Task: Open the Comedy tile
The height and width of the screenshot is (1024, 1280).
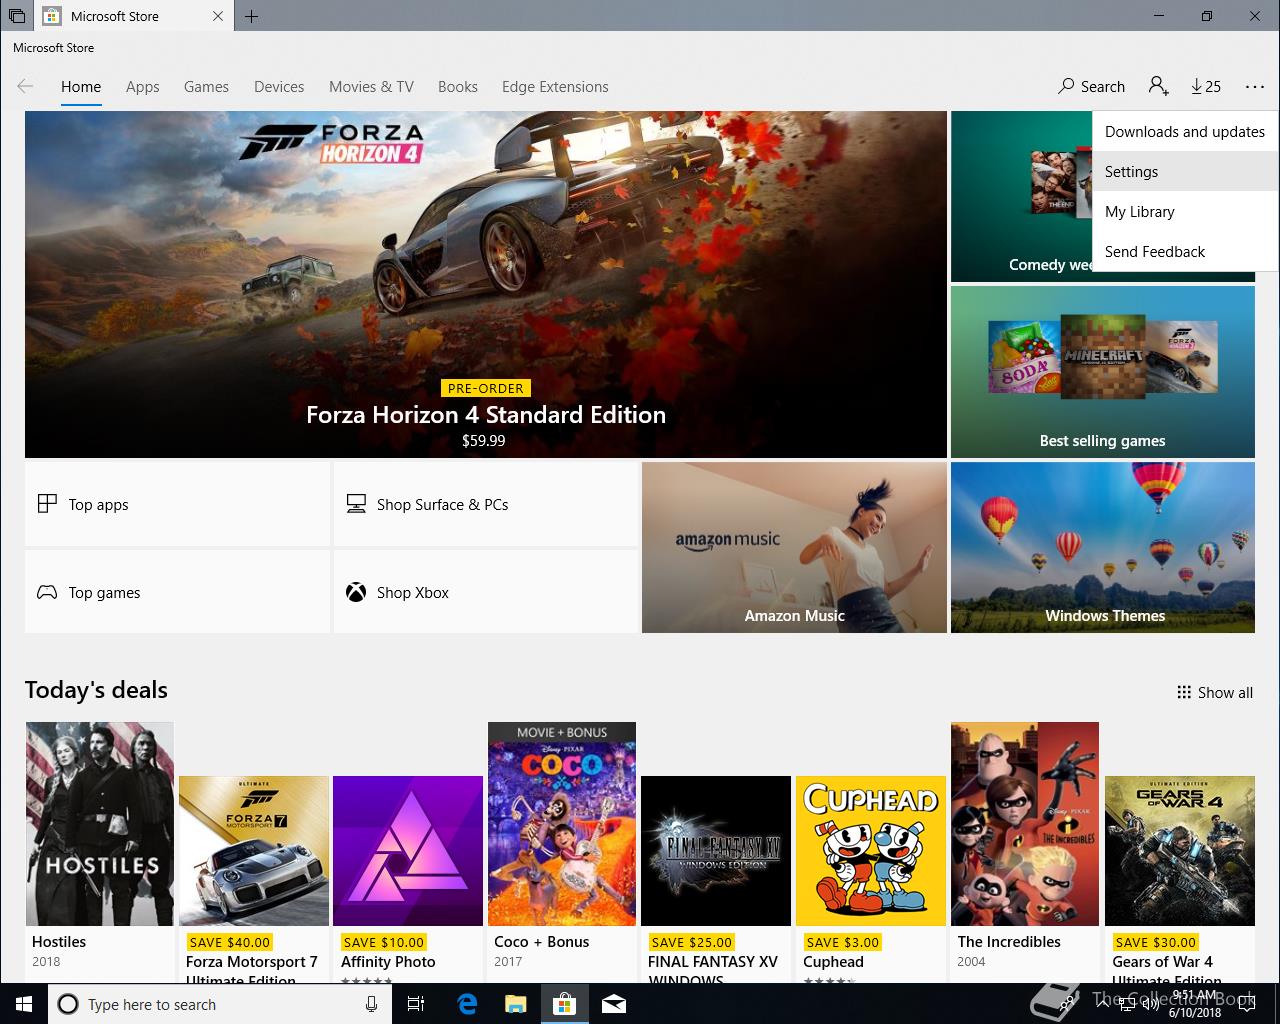Action: (1021, 196)
